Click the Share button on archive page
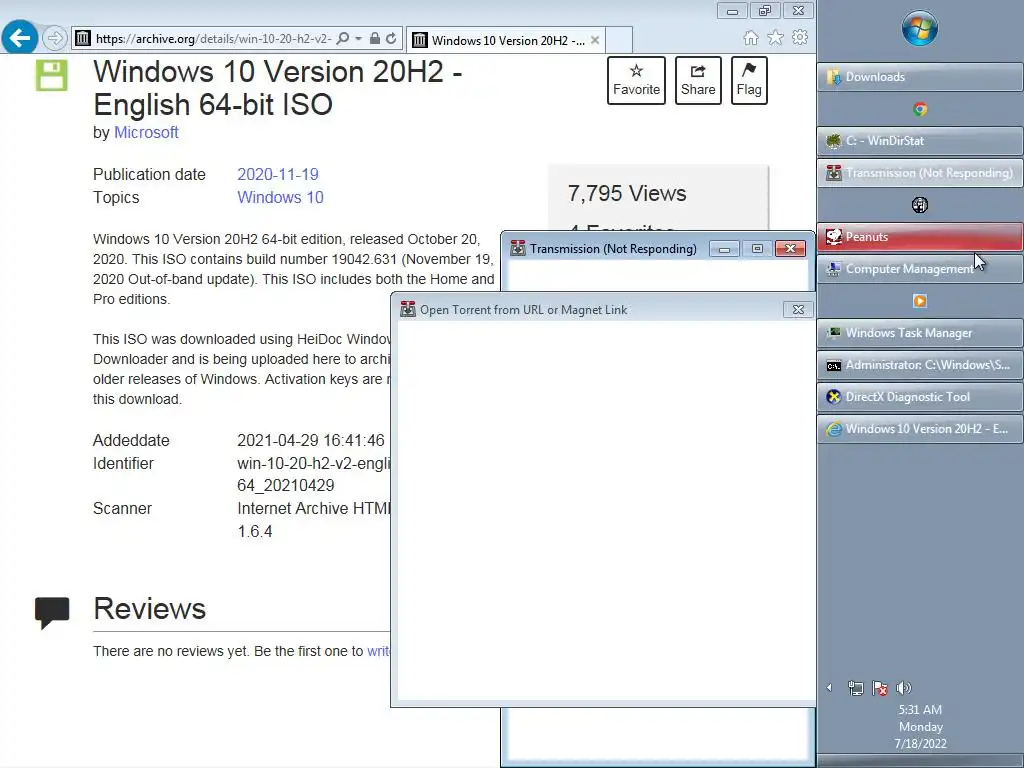The image size is (1024, 768). click(x=698, y=80)
